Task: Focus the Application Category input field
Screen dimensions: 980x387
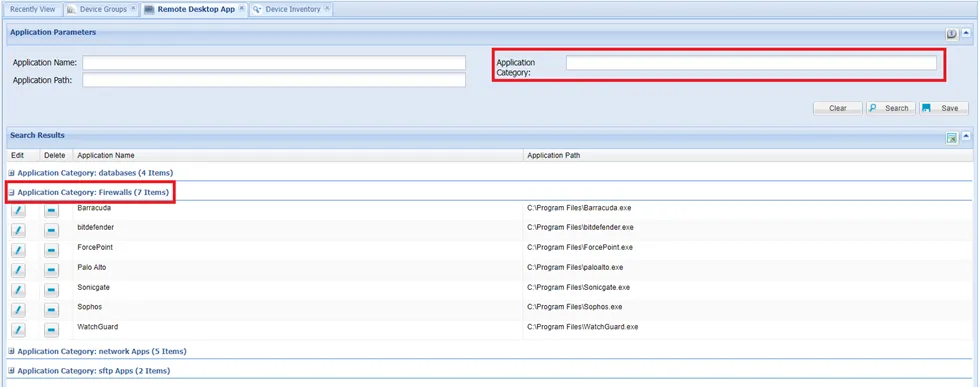Action: click(751, 63)
